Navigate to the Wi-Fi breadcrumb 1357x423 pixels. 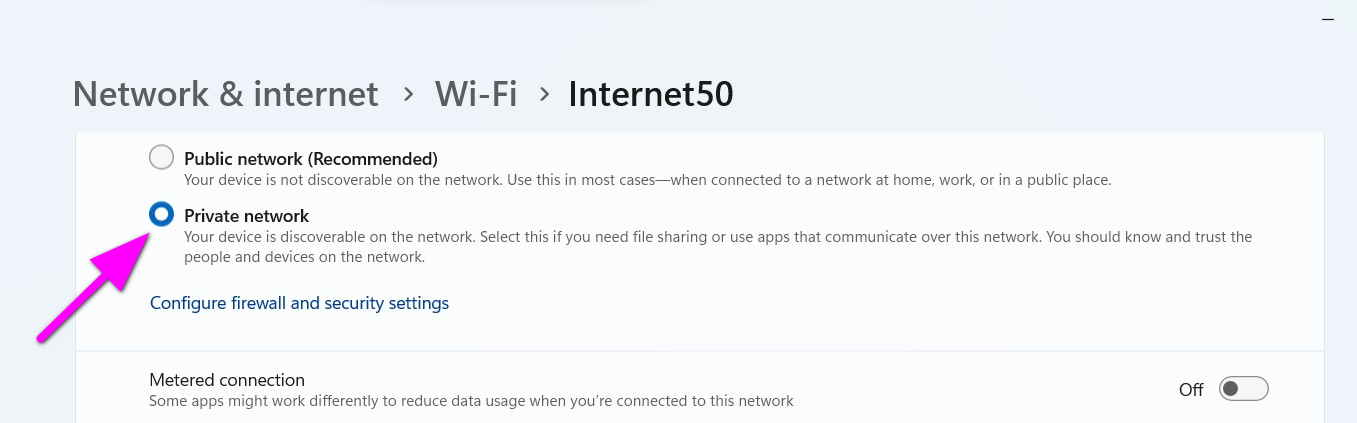pyautogui.click(x=475, y=94)
